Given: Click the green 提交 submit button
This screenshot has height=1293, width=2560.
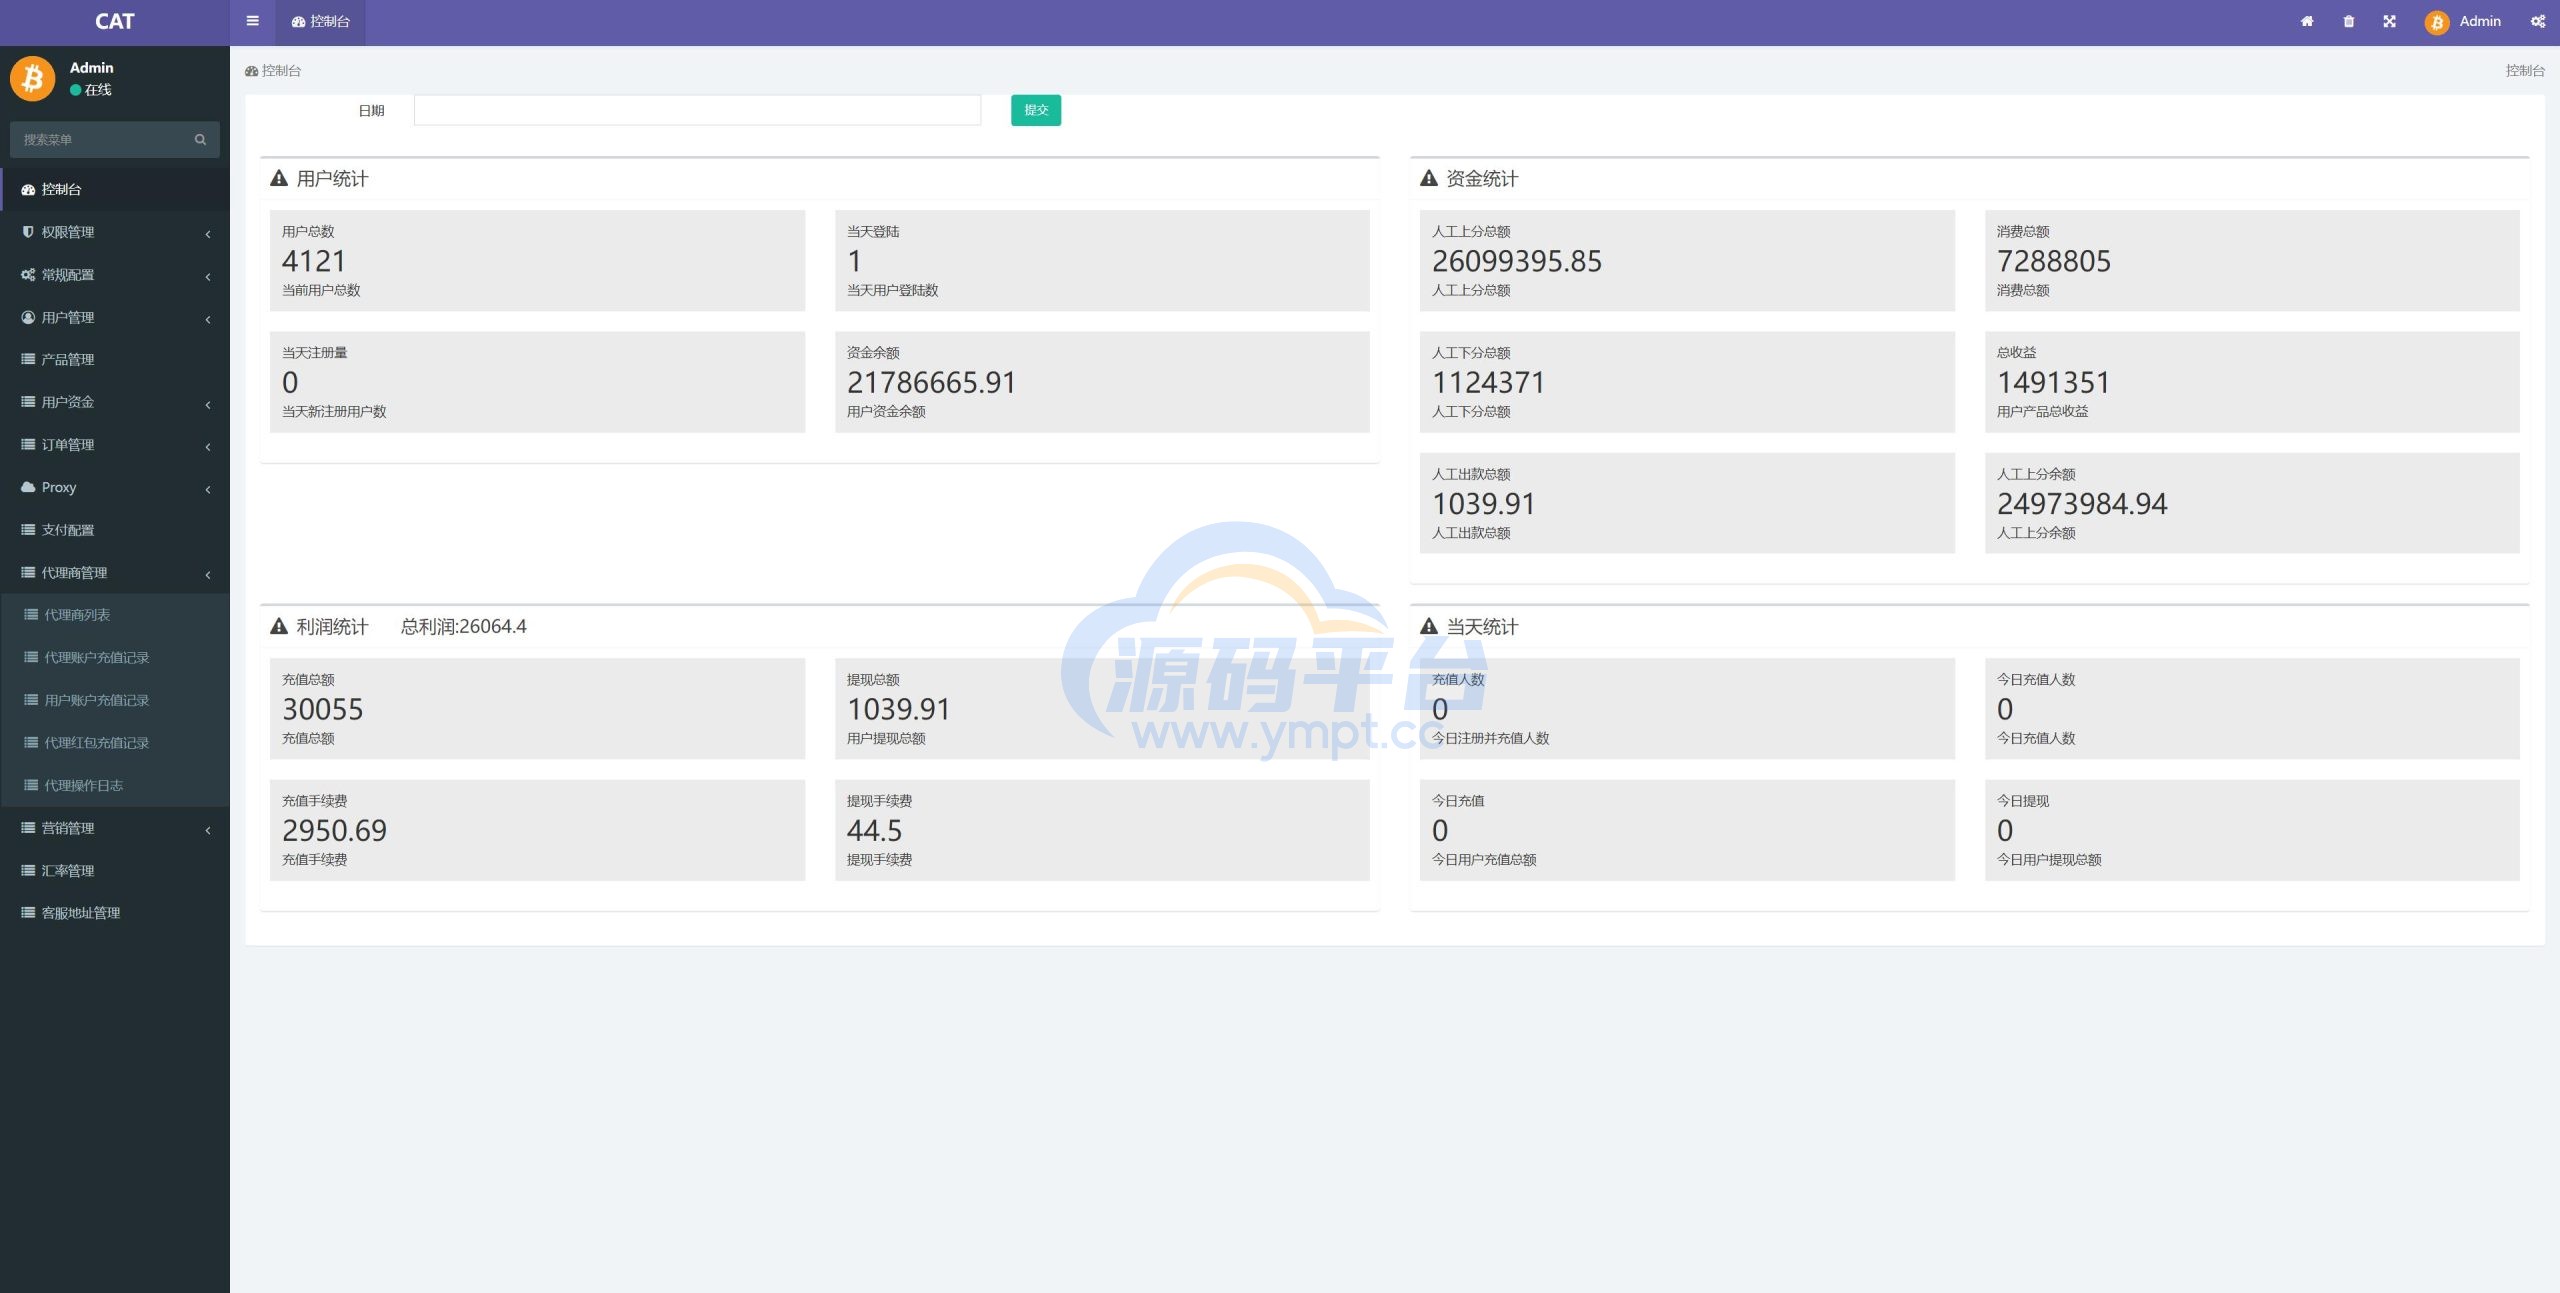Looking at the screenshot, I should pos(1036,110).
